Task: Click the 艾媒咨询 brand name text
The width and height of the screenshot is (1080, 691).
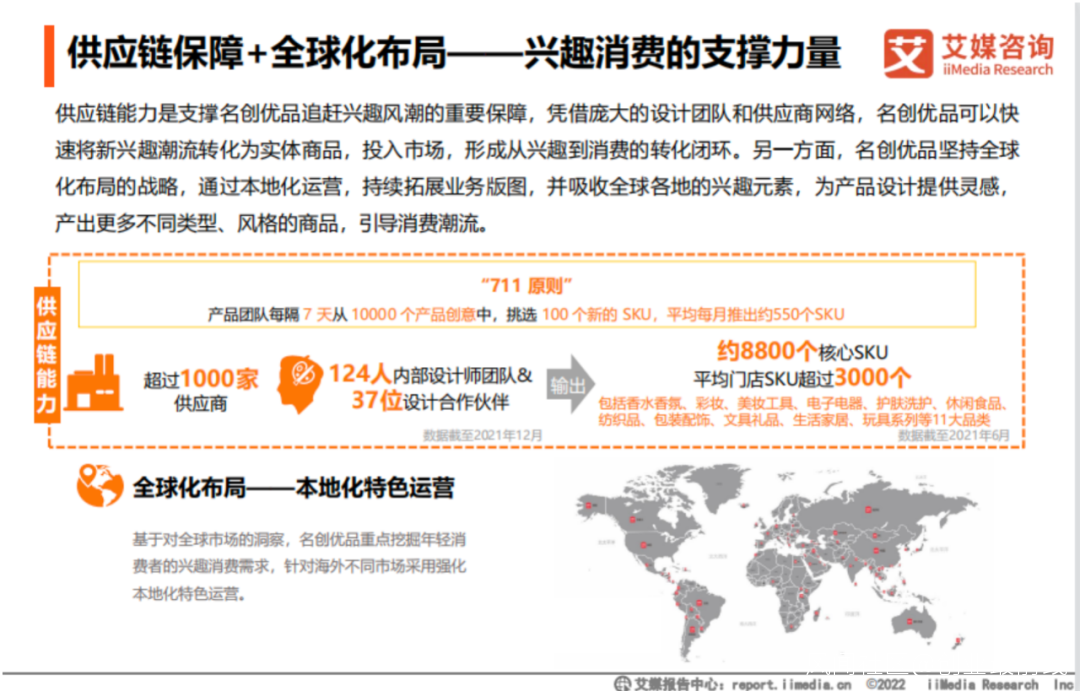Action: pyautogui.click(x=997, y=46)
